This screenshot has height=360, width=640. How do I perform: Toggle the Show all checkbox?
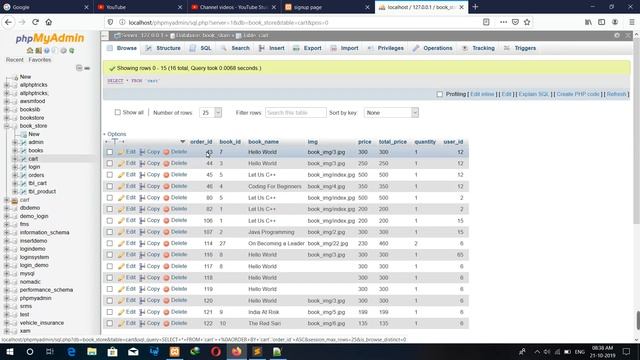coord(118,112)
